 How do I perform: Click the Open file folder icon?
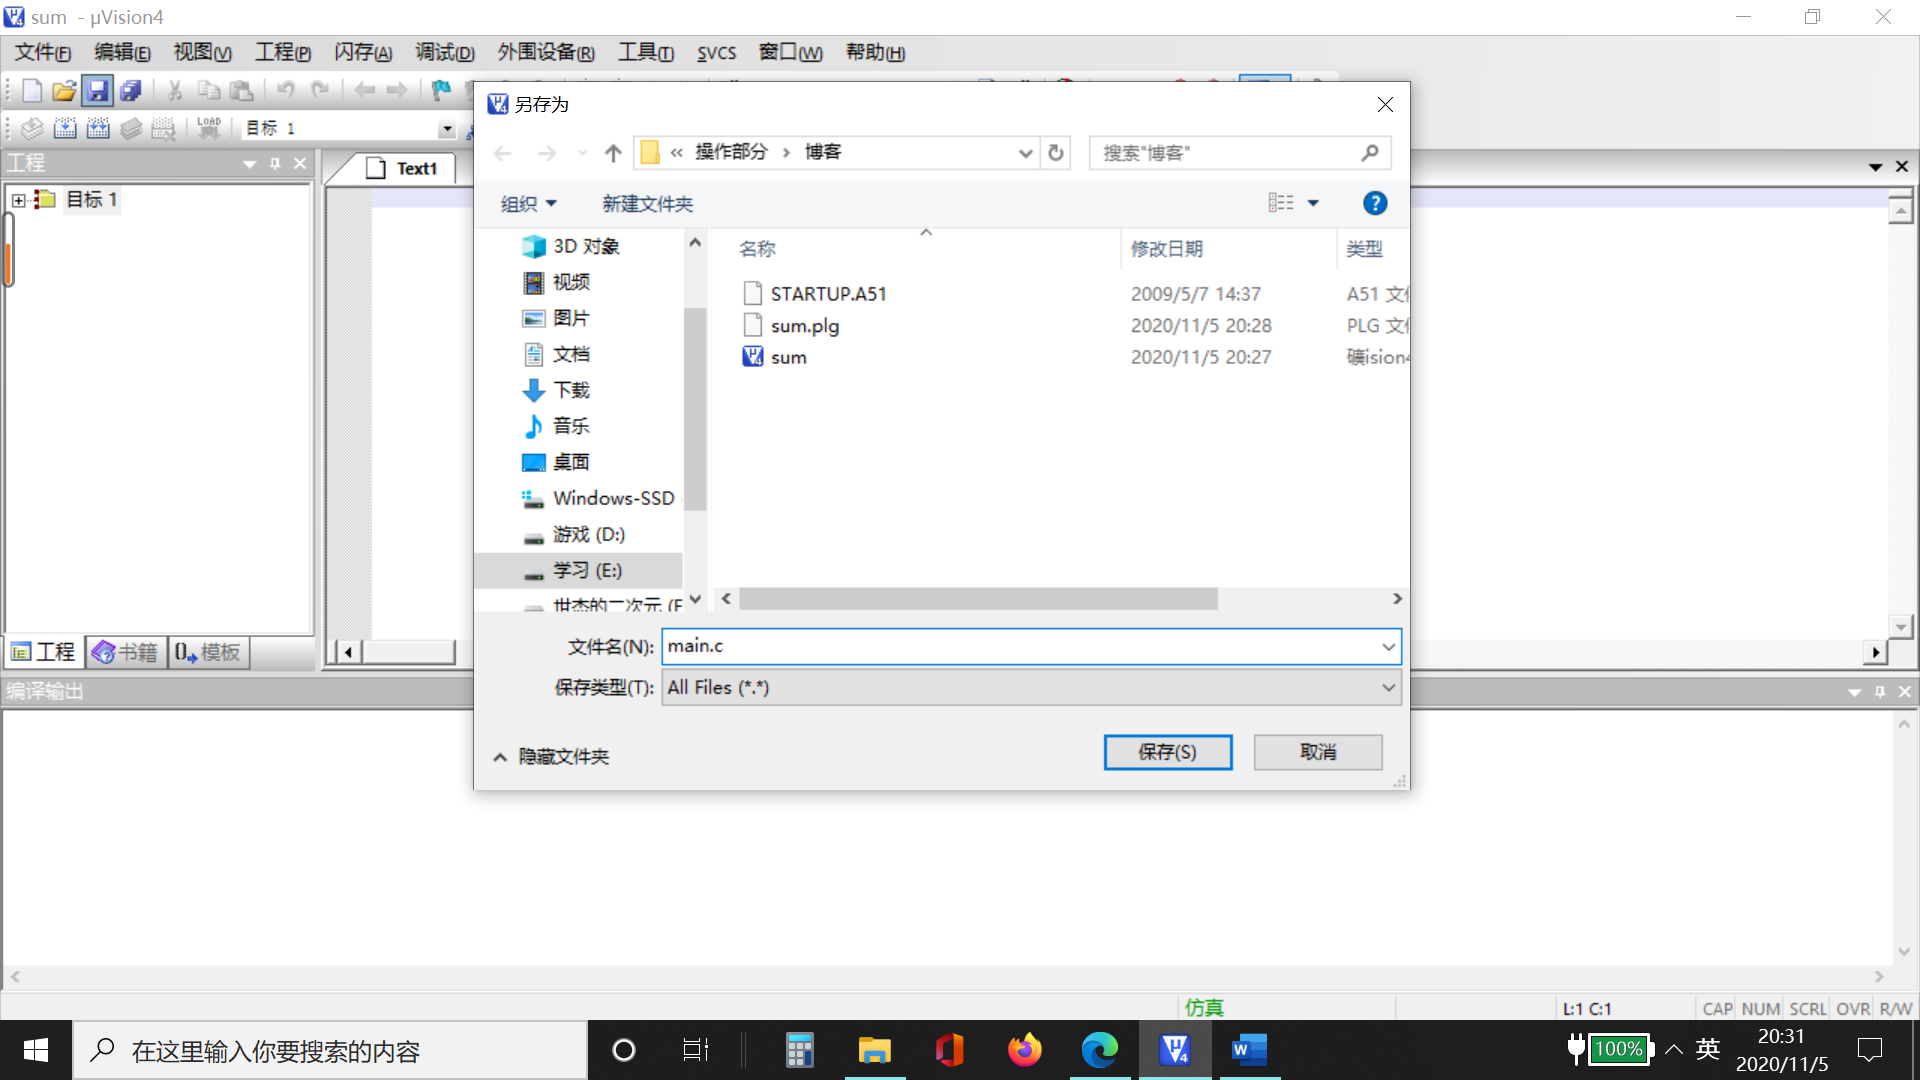tap(64, 91)
